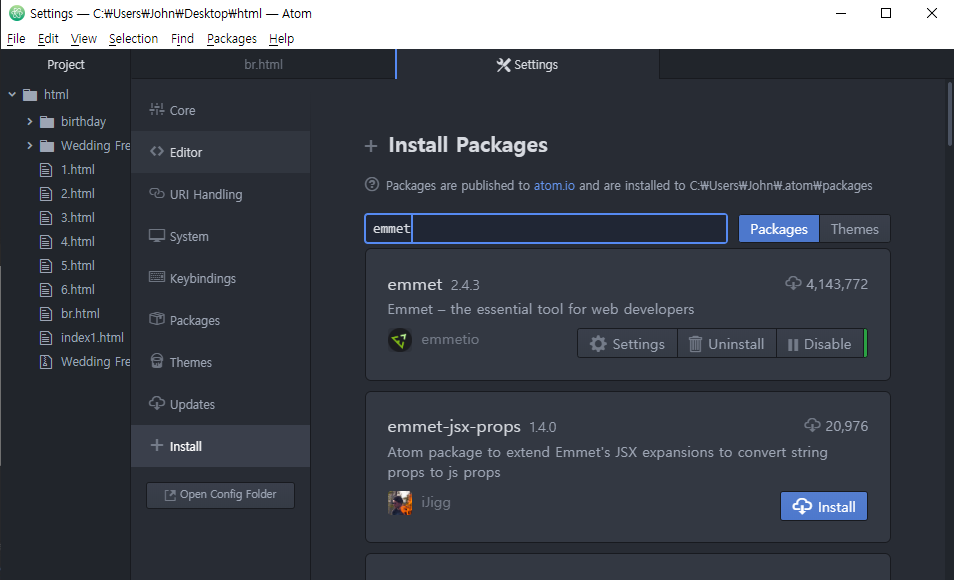
Task: Select the Packages search filter
Action: point(778,229)
